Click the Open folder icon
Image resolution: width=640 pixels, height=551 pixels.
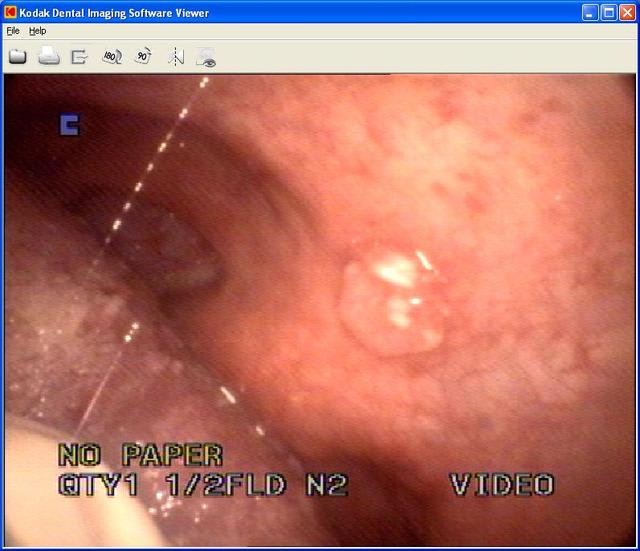(x=17, y=57)
